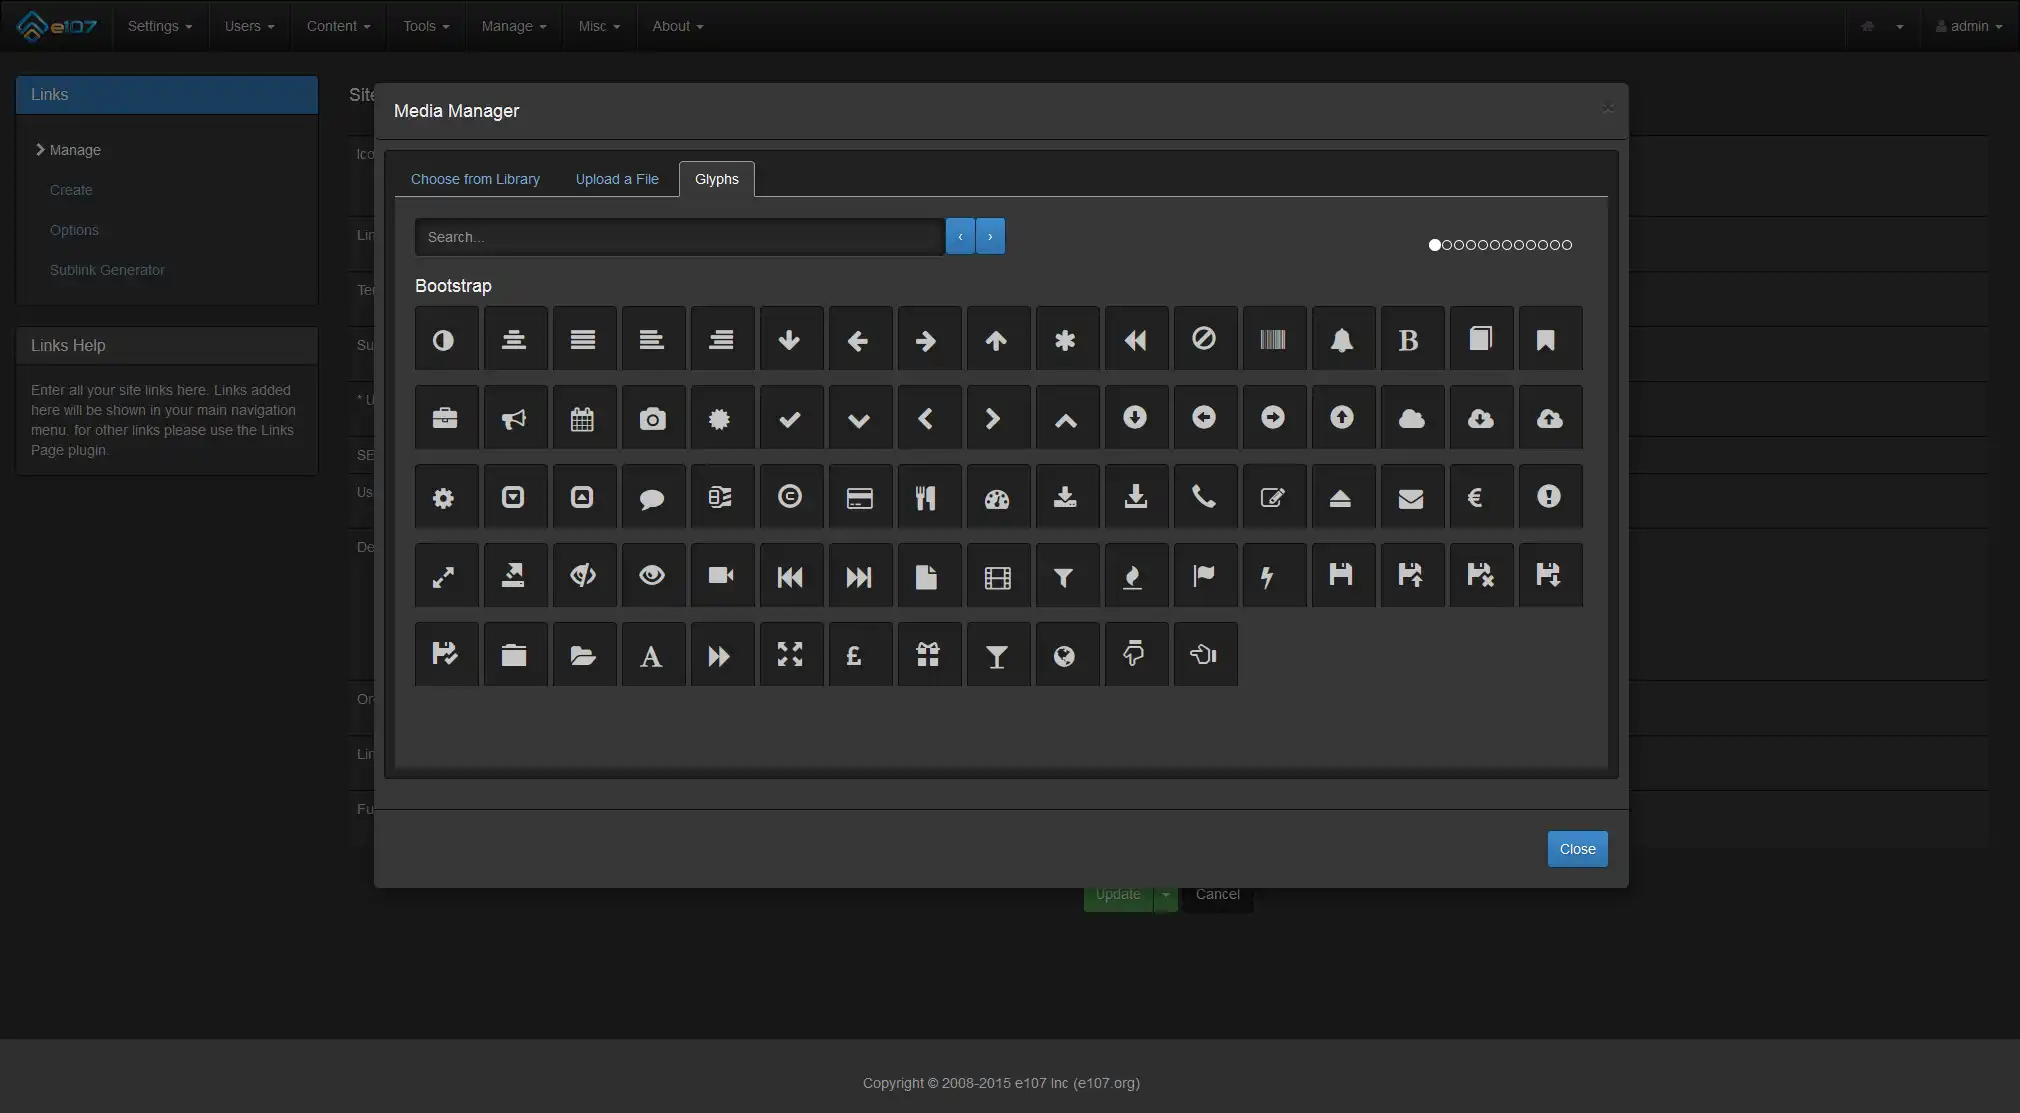The width and height of the screenshot is (2020, 1113).
Task: Choose the bullhorn glyph icon
Action: click(514, 418)
